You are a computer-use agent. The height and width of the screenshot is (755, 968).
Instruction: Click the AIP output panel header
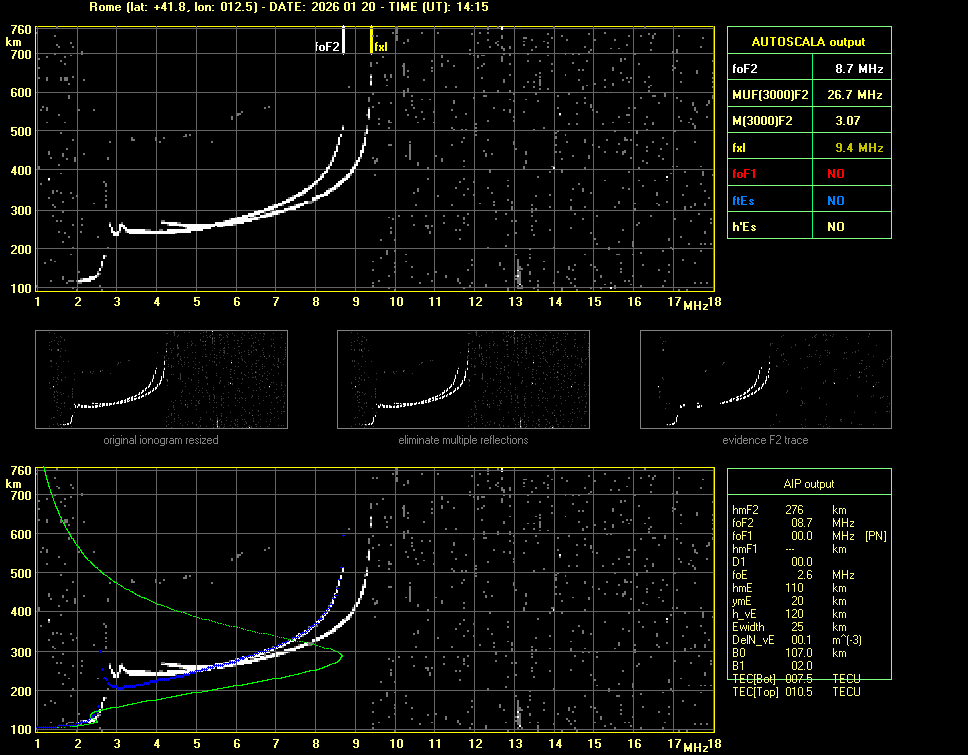coord(809,484)
